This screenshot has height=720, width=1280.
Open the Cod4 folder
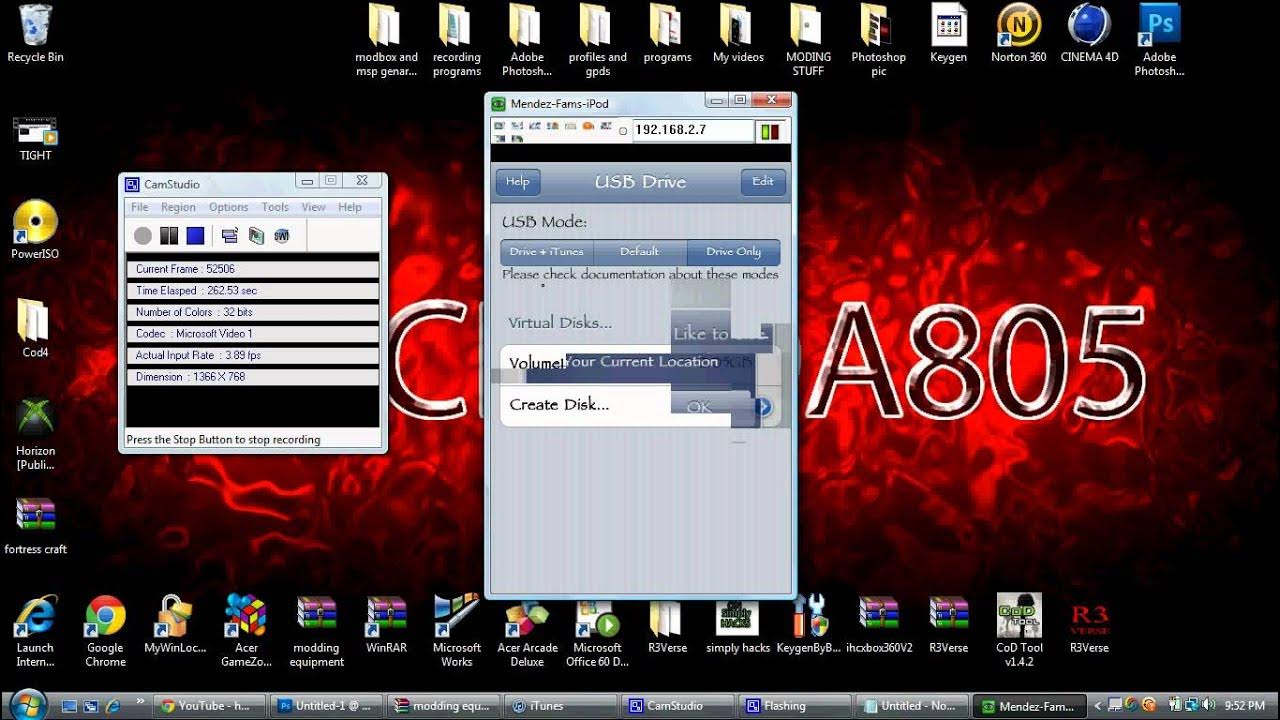pos(35,328)
